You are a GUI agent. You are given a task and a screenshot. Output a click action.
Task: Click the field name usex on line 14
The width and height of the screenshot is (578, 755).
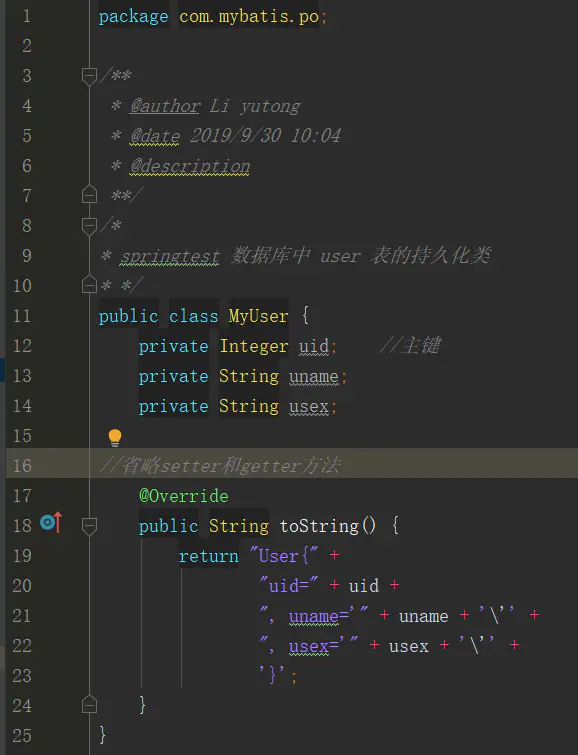[x=308, y=406]
